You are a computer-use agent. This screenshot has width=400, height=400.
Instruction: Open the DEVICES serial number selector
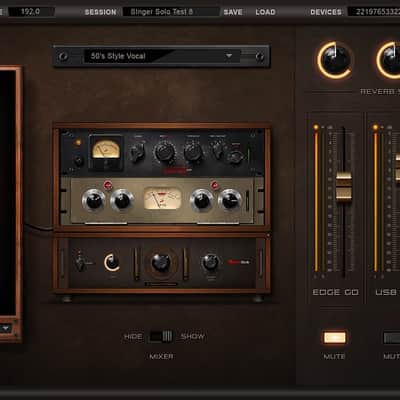coord(374,12)
